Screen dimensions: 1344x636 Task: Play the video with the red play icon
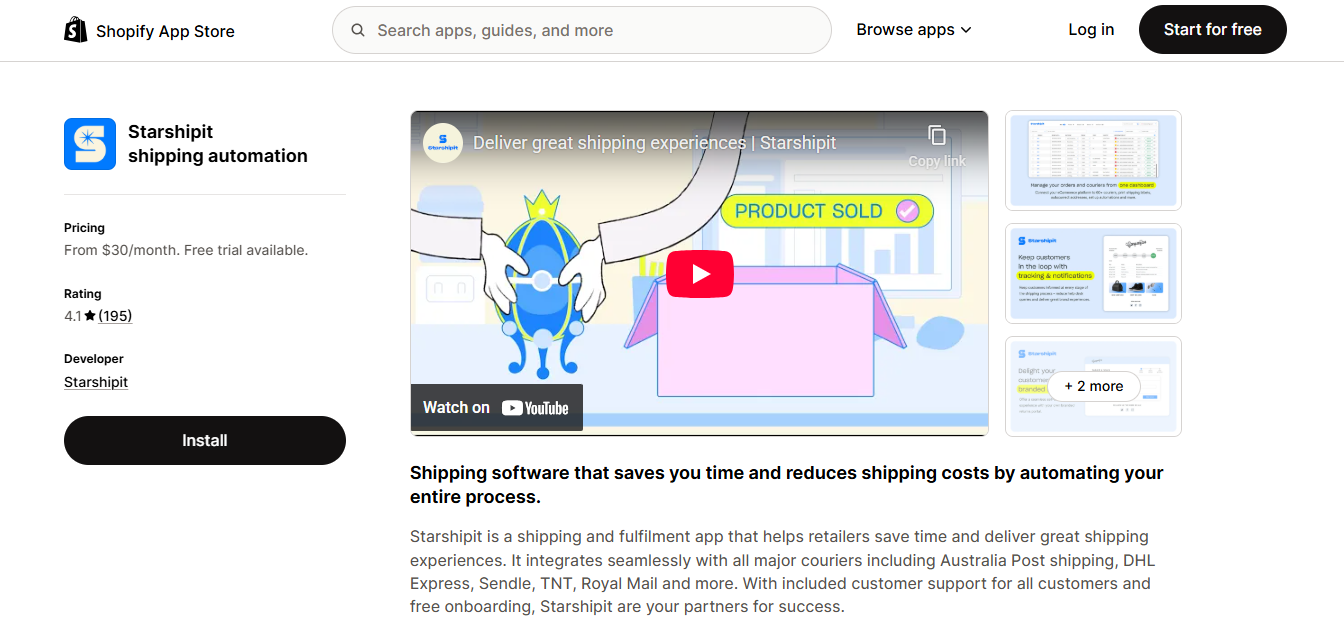pyautogui.click(x=699, y=273)
